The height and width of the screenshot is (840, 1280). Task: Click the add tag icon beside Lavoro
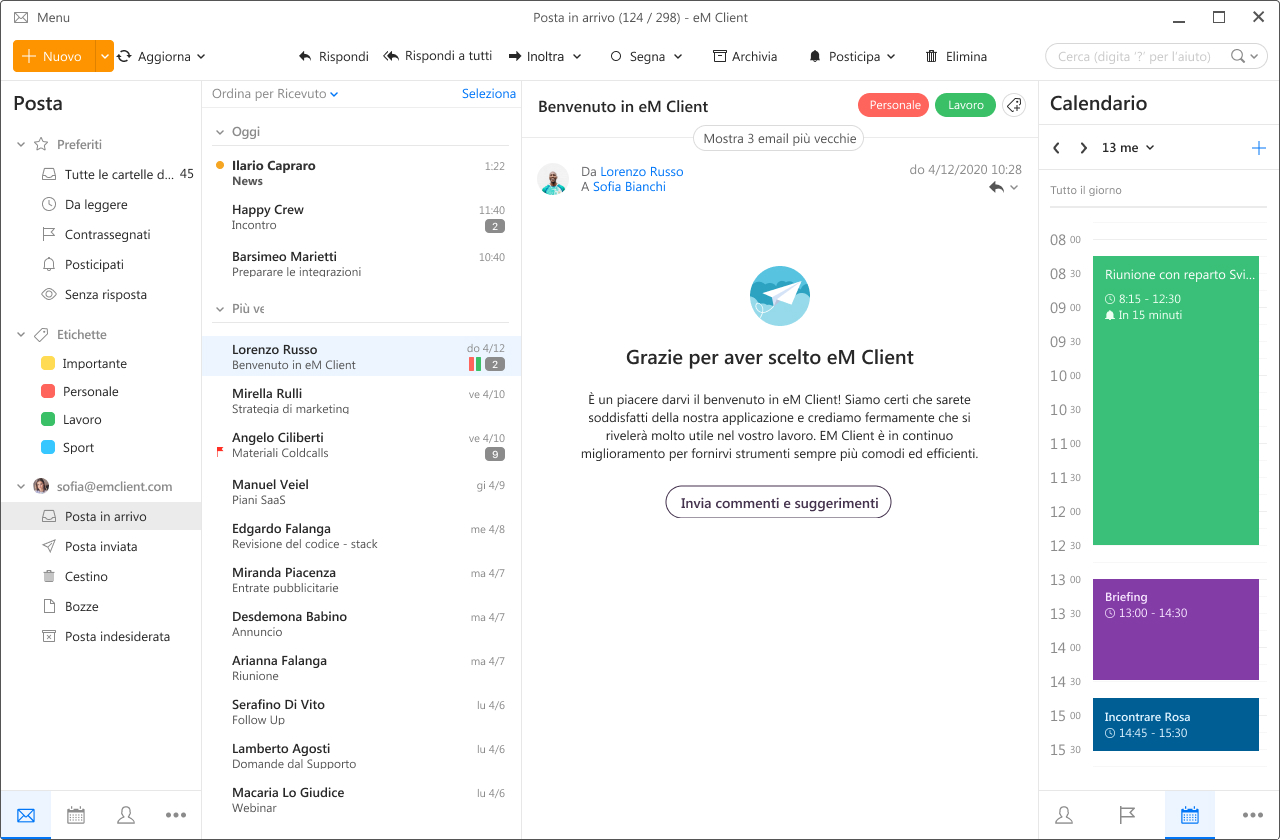tap(1014, 105)
